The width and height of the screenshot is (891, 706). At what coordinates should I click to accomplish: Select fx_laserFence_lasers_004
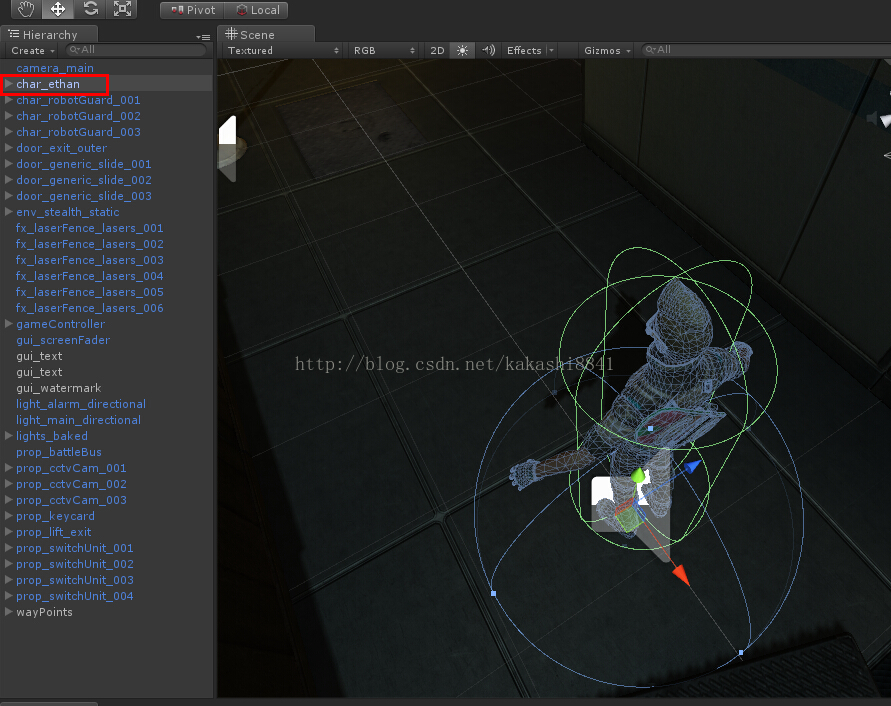point(89,276)
